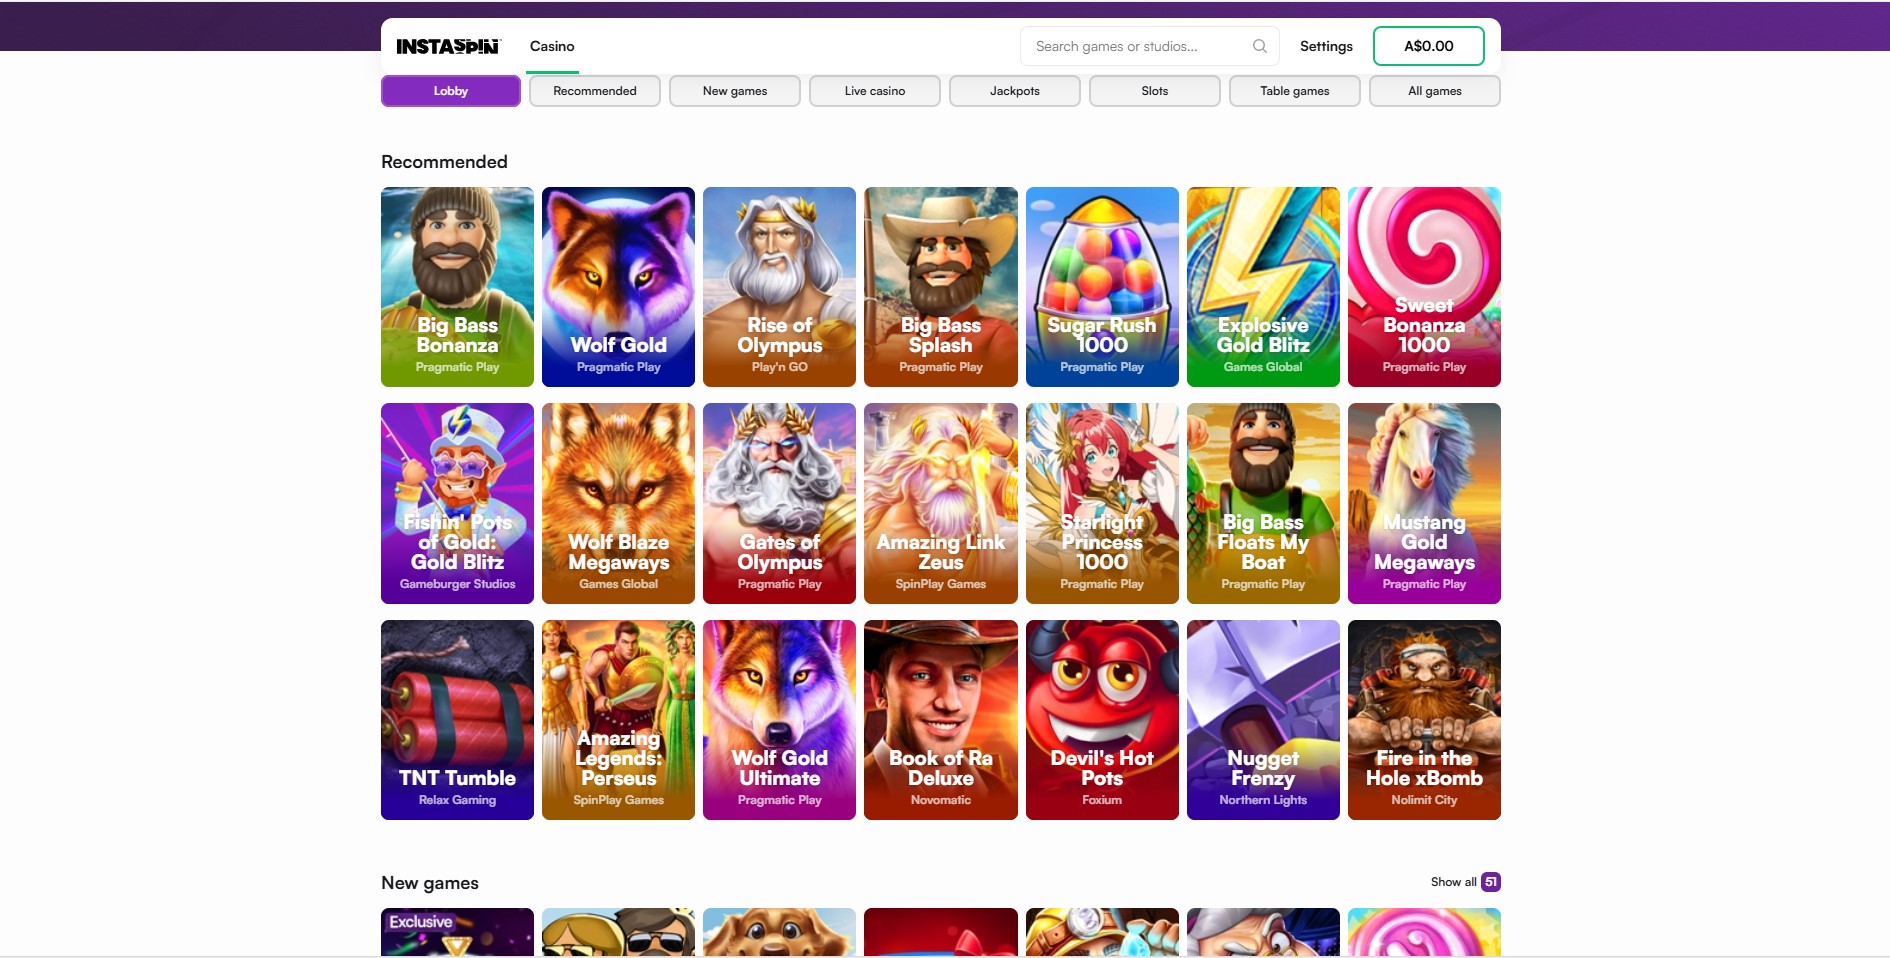Open the Wolf Gold Ultimate tile

pos(779,720)
